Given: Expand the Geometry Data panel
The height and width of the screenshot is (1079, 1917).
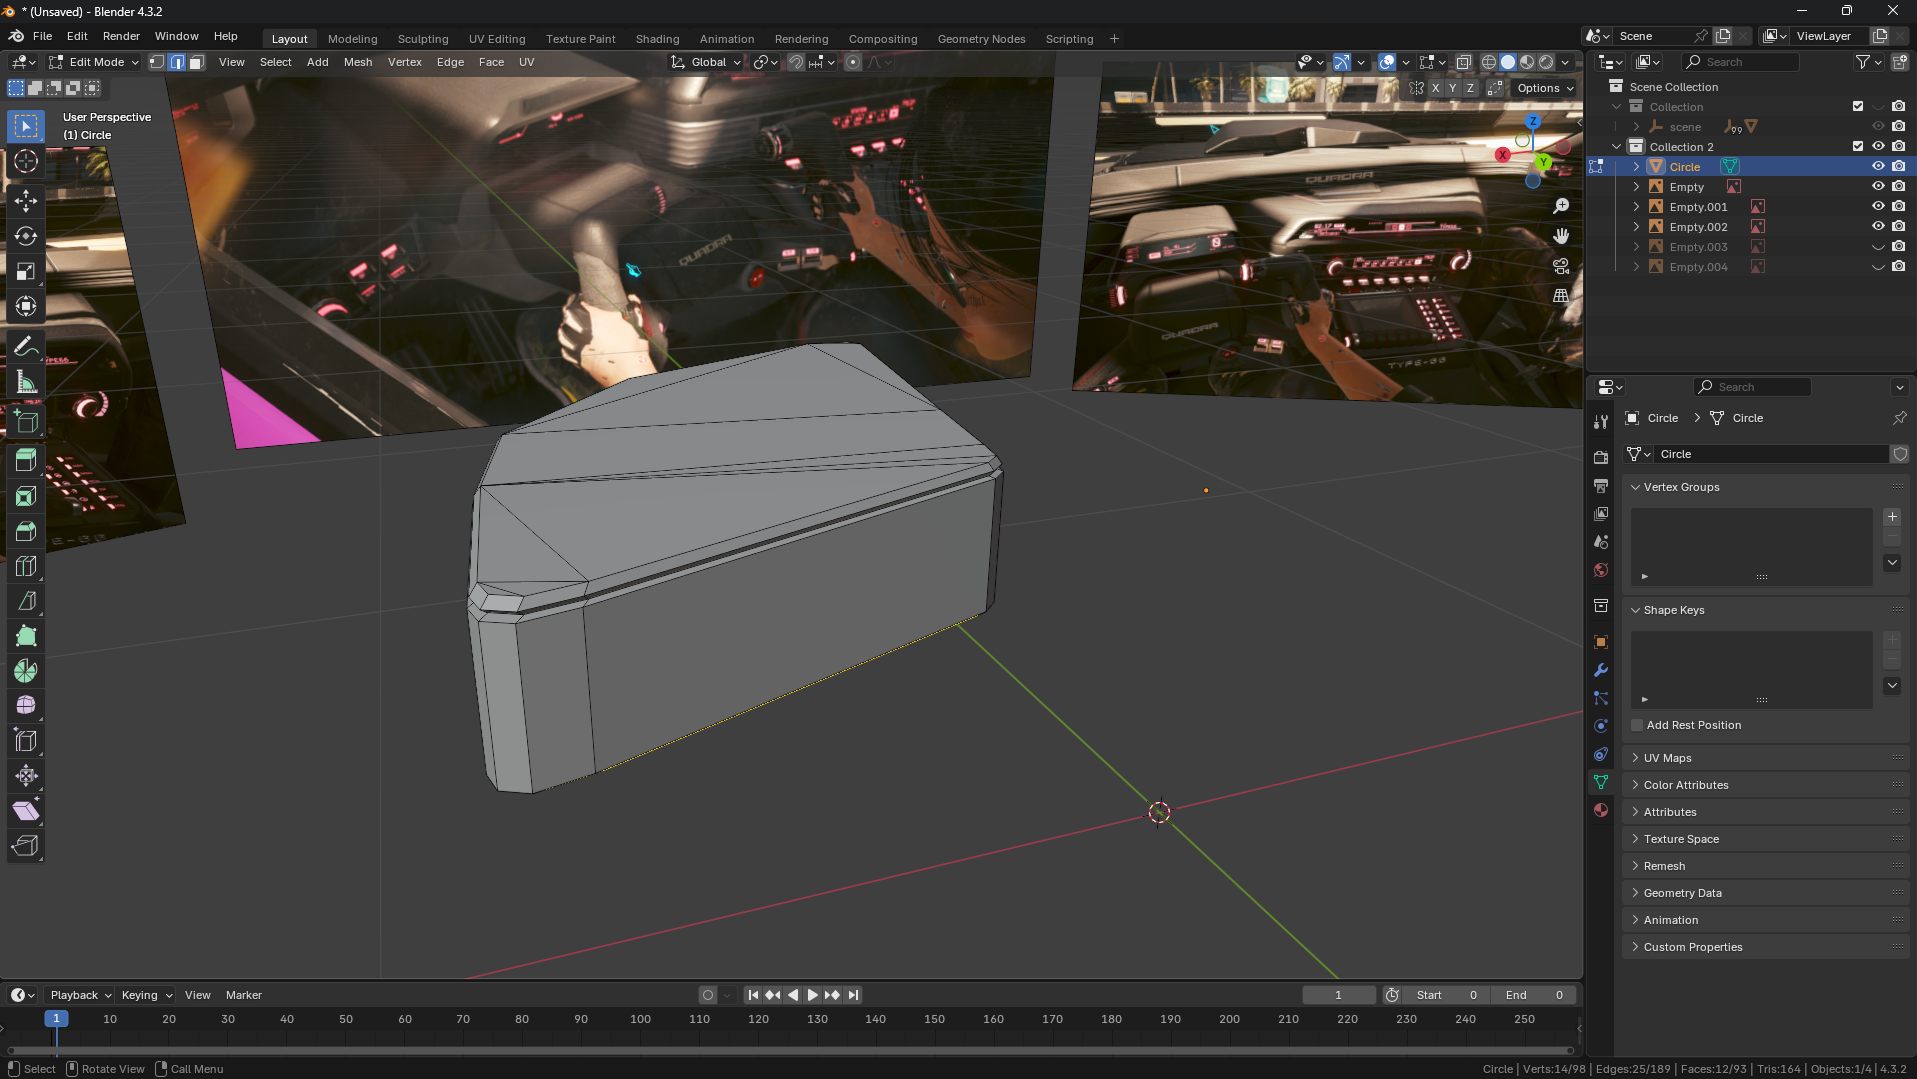Looking at the screenshot, I should [1682, 893].
